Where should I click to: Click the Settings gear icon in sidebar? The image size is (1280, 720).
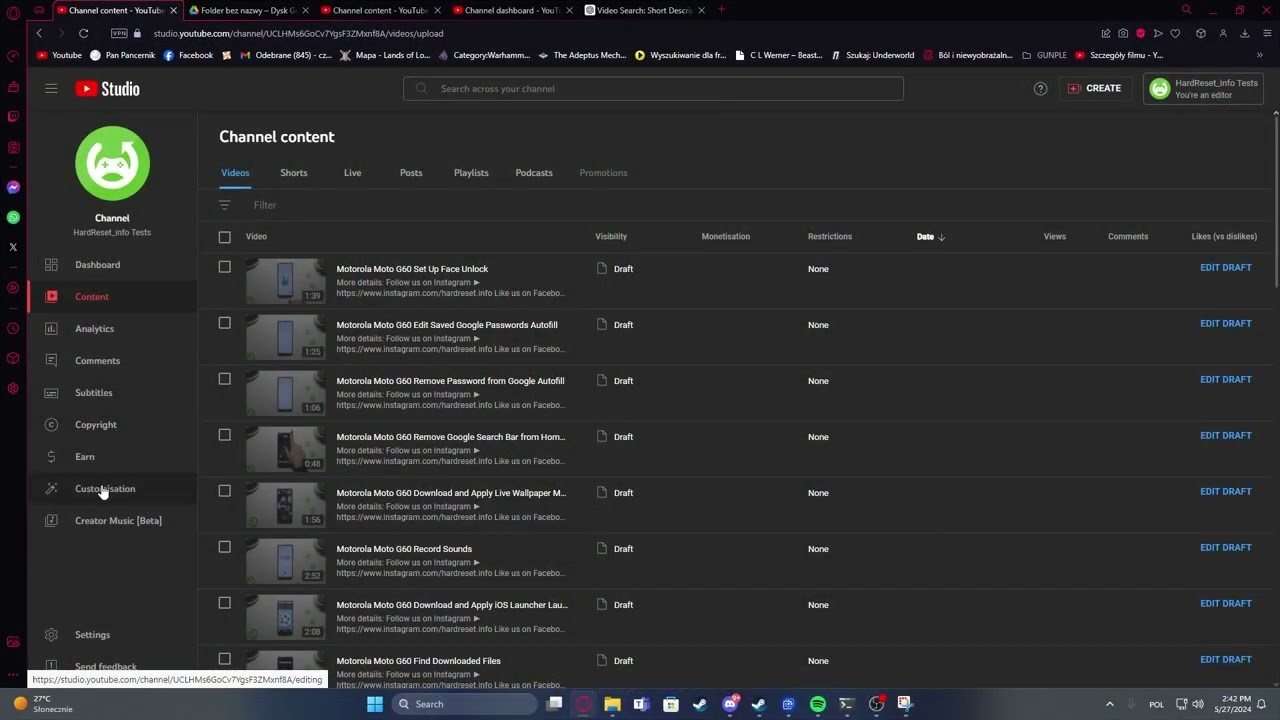click(51, 635)
